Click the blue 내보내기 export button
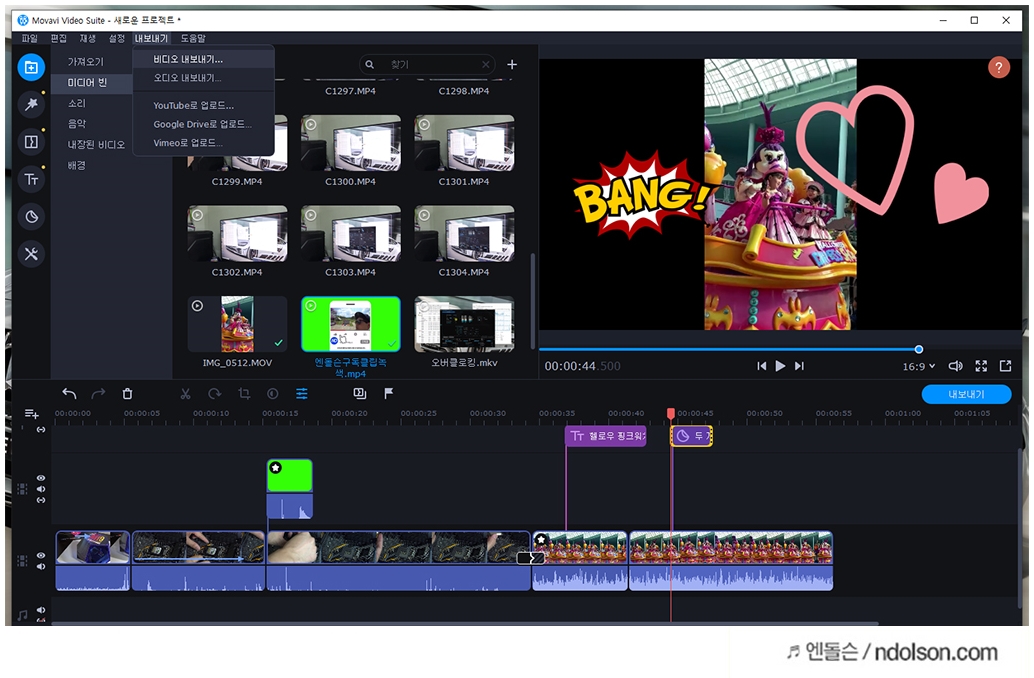The image size is (1034, 678). (966, 394)
